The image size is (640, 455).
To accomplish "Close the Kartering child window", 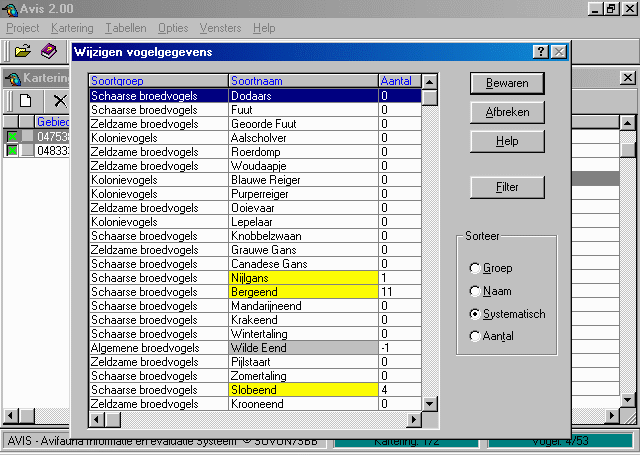I will [628, 78].
